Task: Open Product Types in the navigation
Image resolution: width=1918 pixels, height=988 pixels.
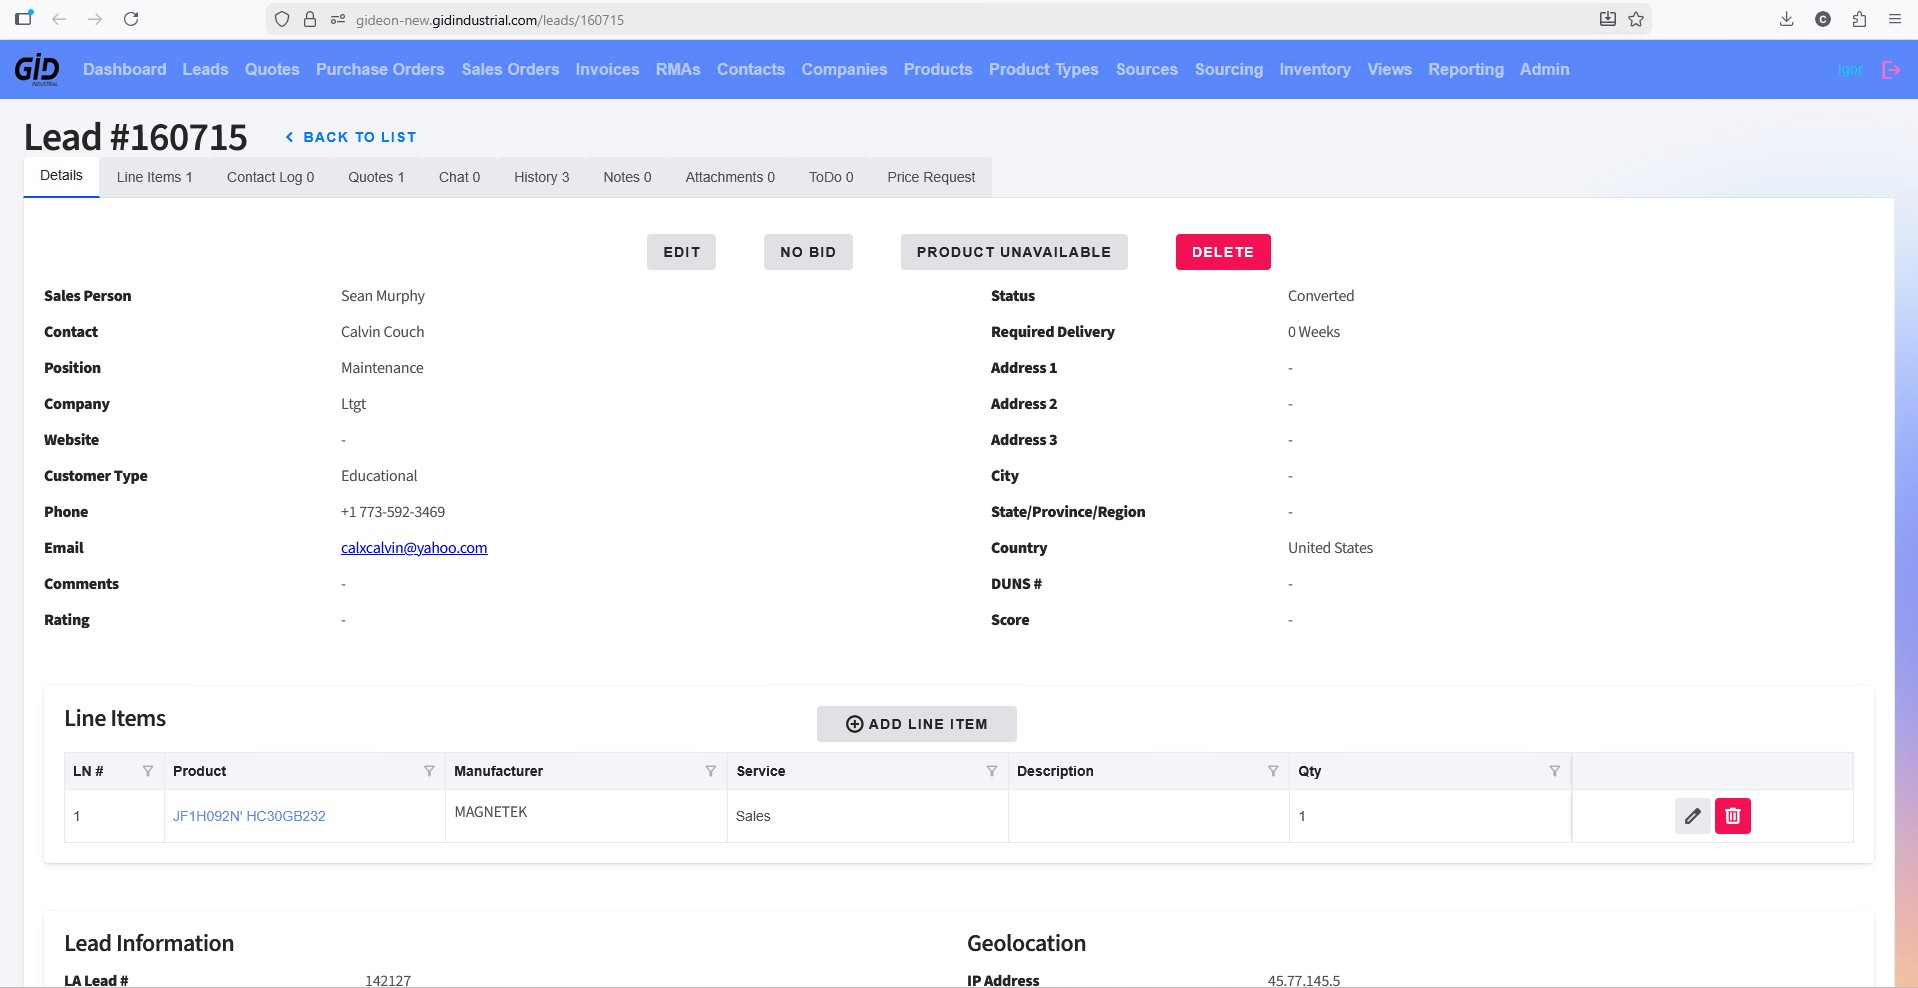Action: click(1044, 69)
